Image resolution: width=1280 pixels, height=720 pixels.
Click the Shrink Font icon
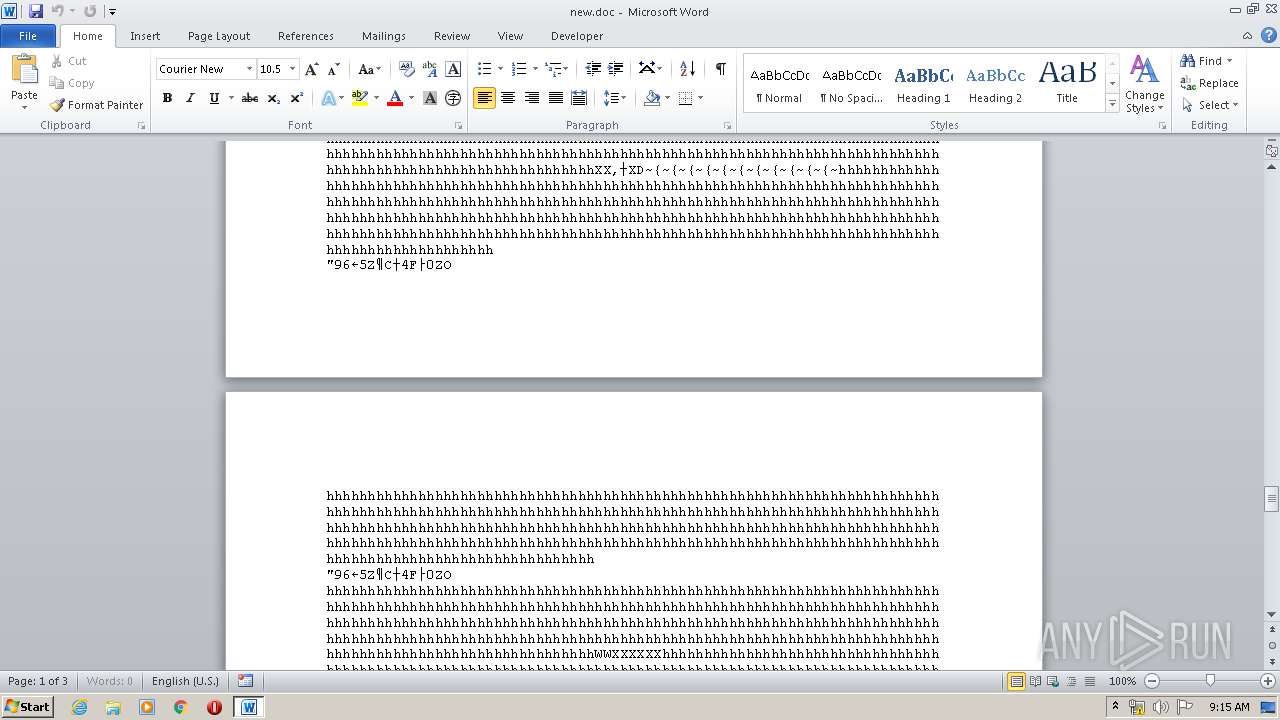click(333, 69)
